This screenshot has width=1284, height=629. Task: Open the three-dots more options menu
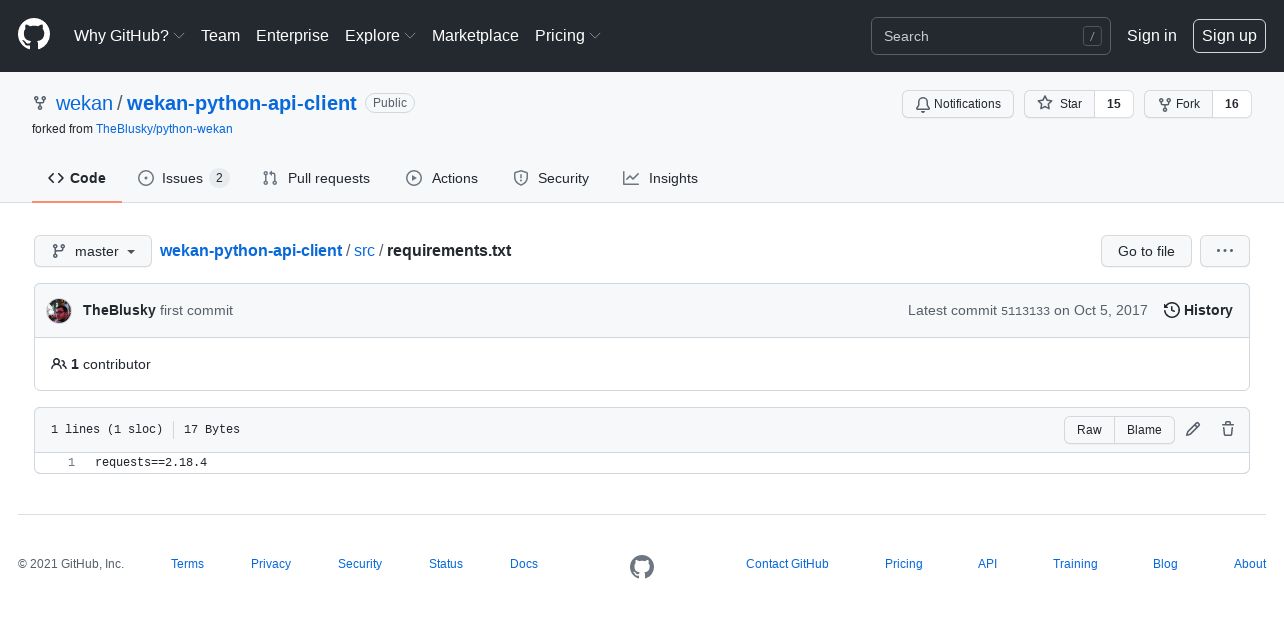[x=1225, y=251]
